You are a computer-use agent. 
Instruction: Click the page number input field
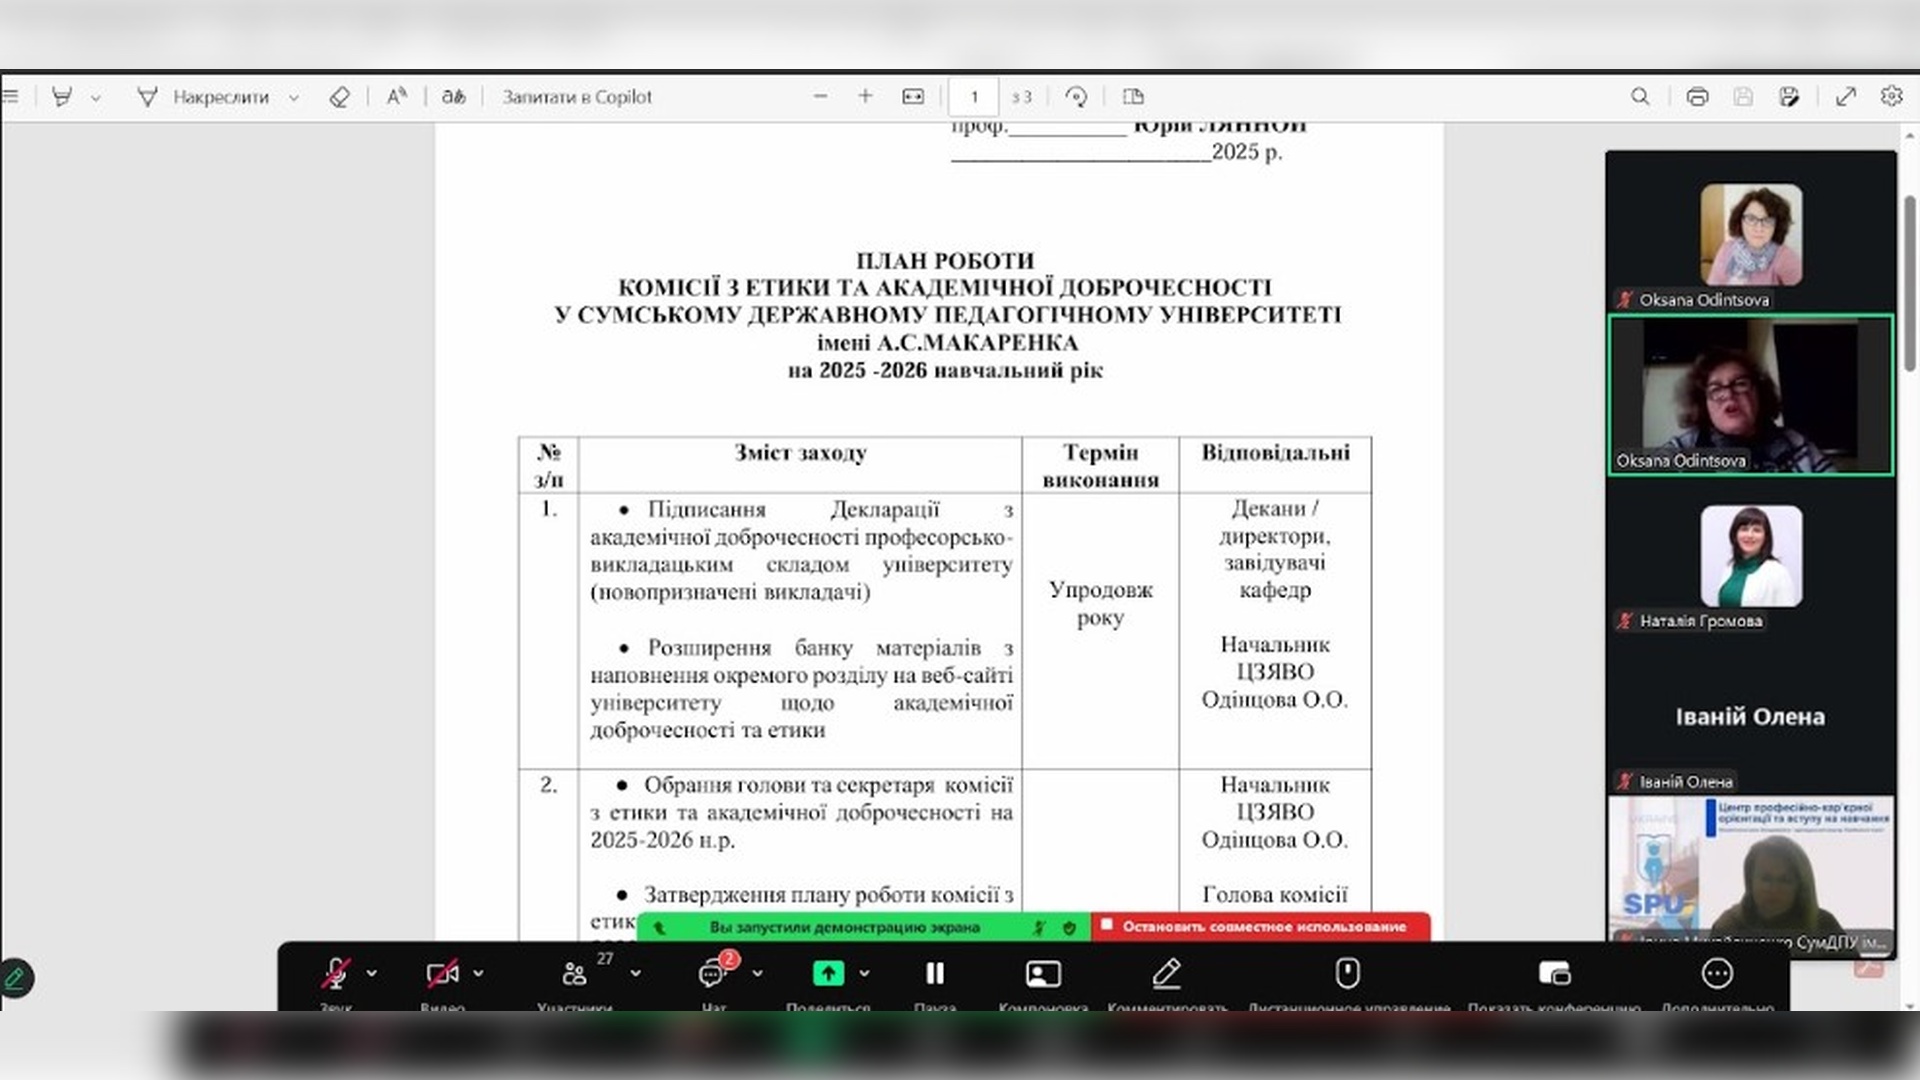tap(974, 97)
